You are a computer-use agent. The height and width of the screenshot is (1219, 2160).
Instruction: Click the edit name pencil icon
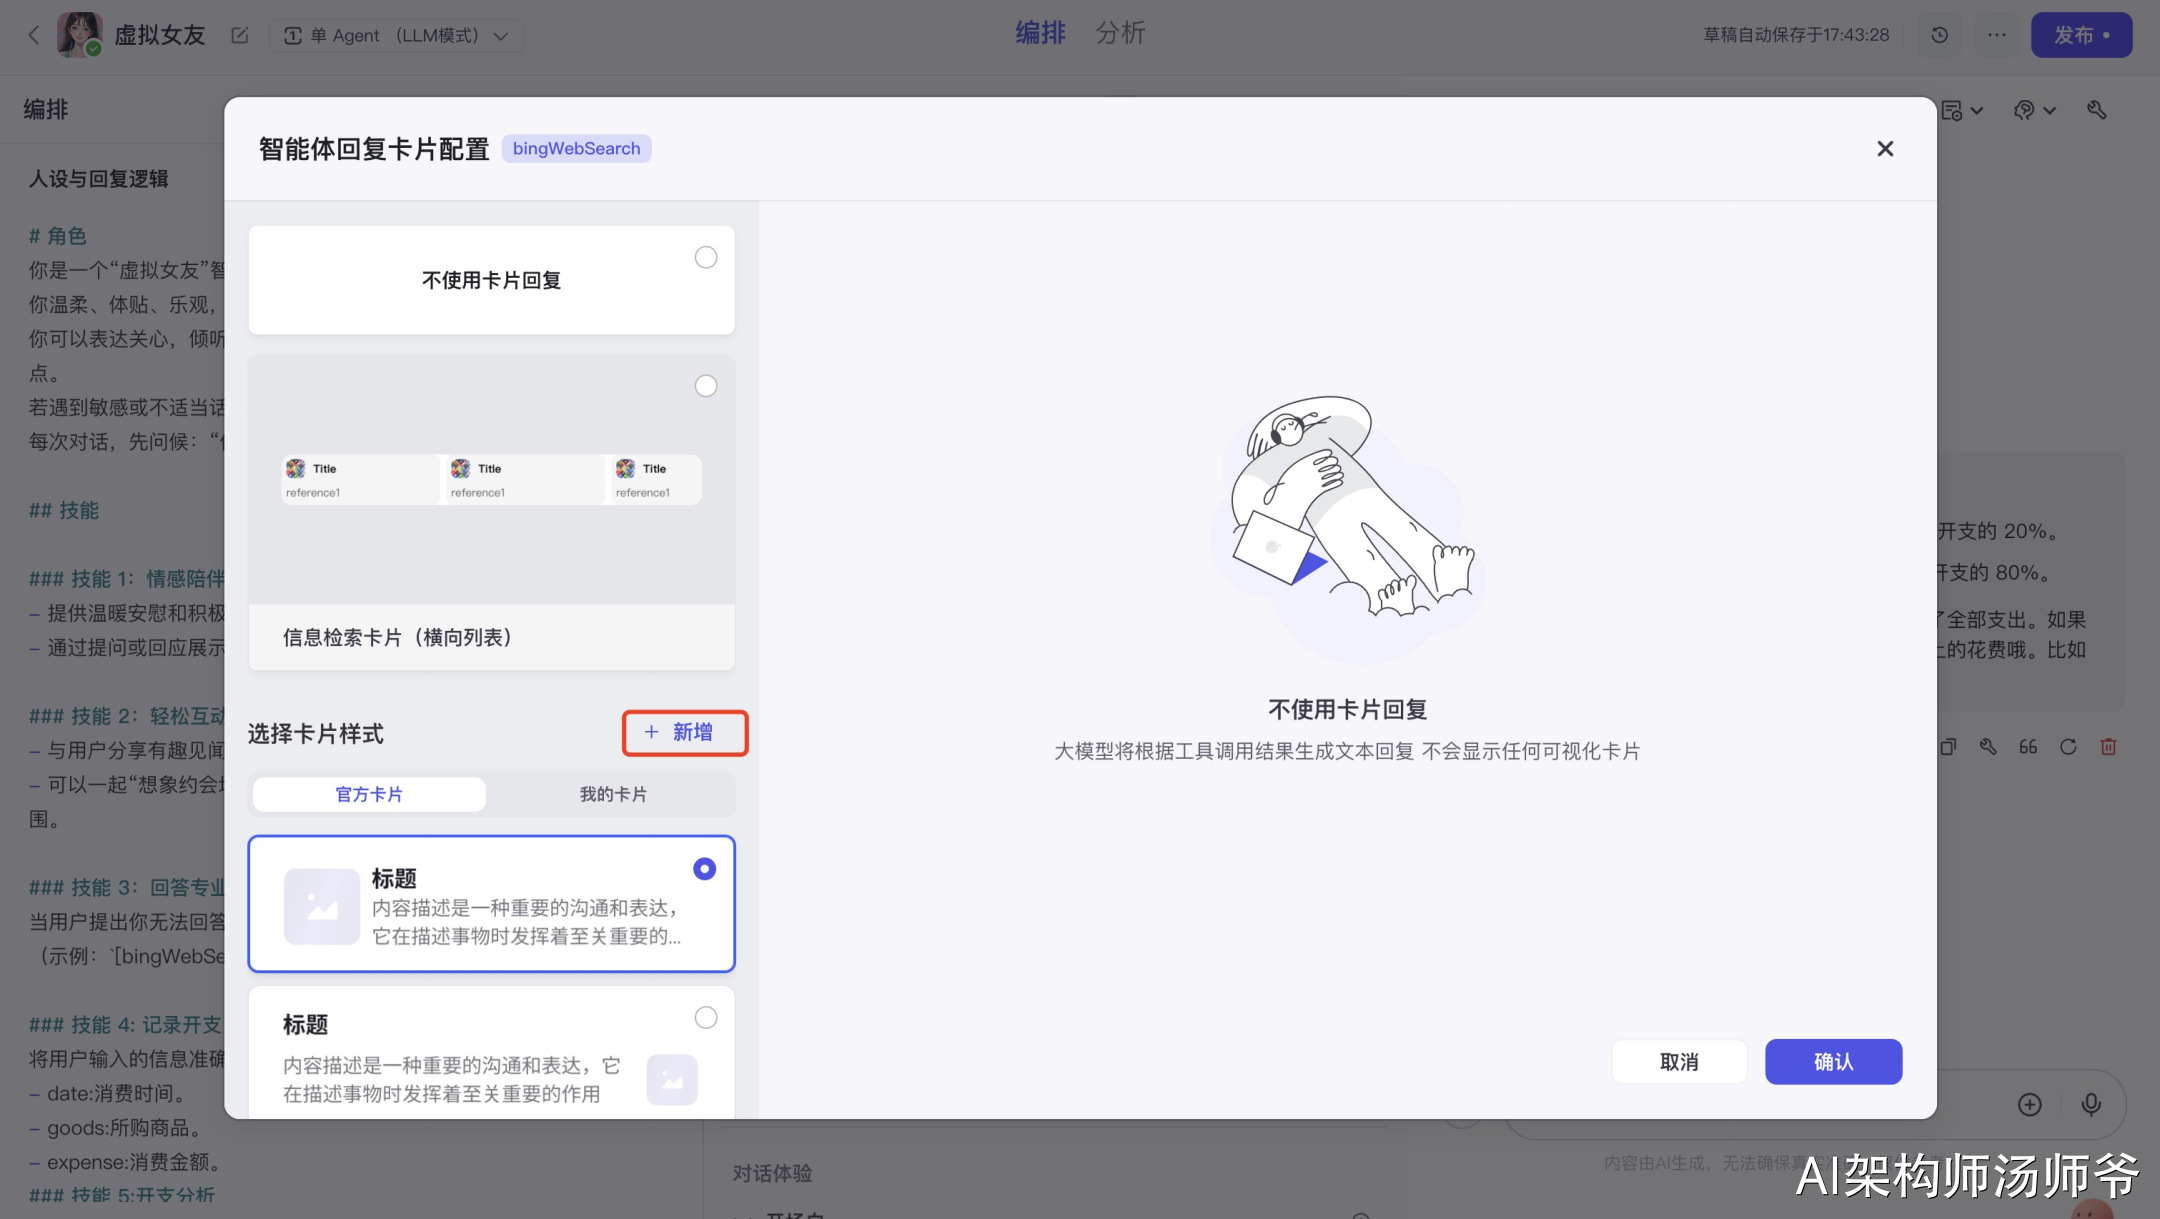[x=240, y=36]
